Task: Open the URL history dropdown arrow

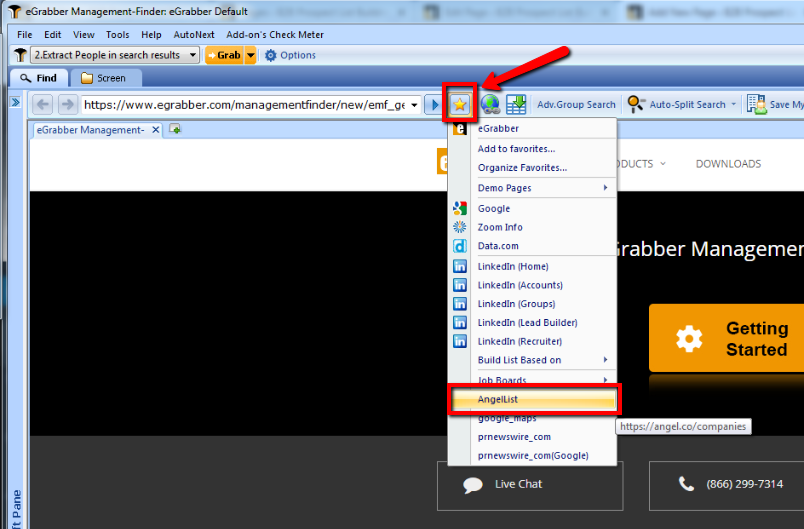Action: 414,105
